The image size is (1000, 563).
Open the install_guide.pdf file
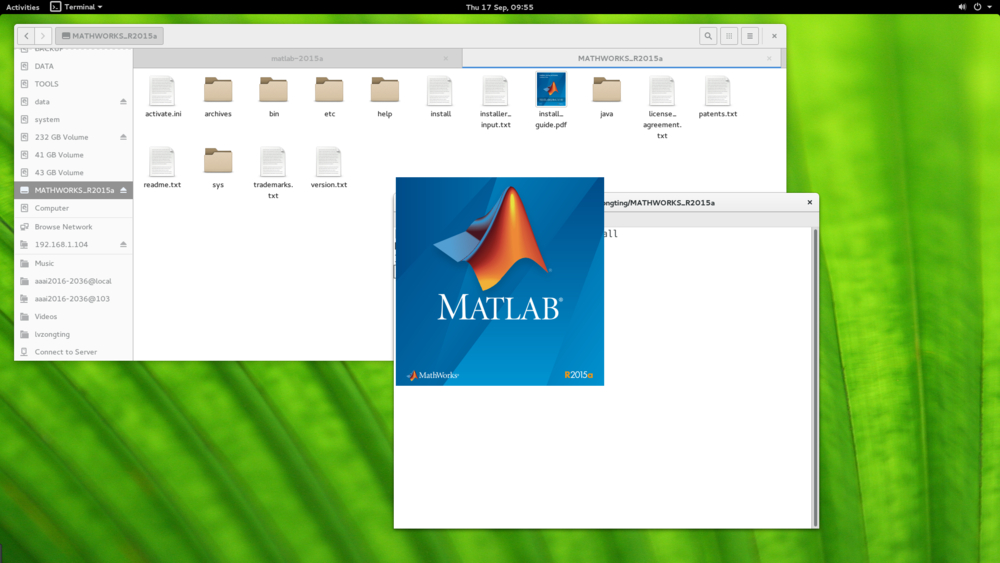pos(551,91)
